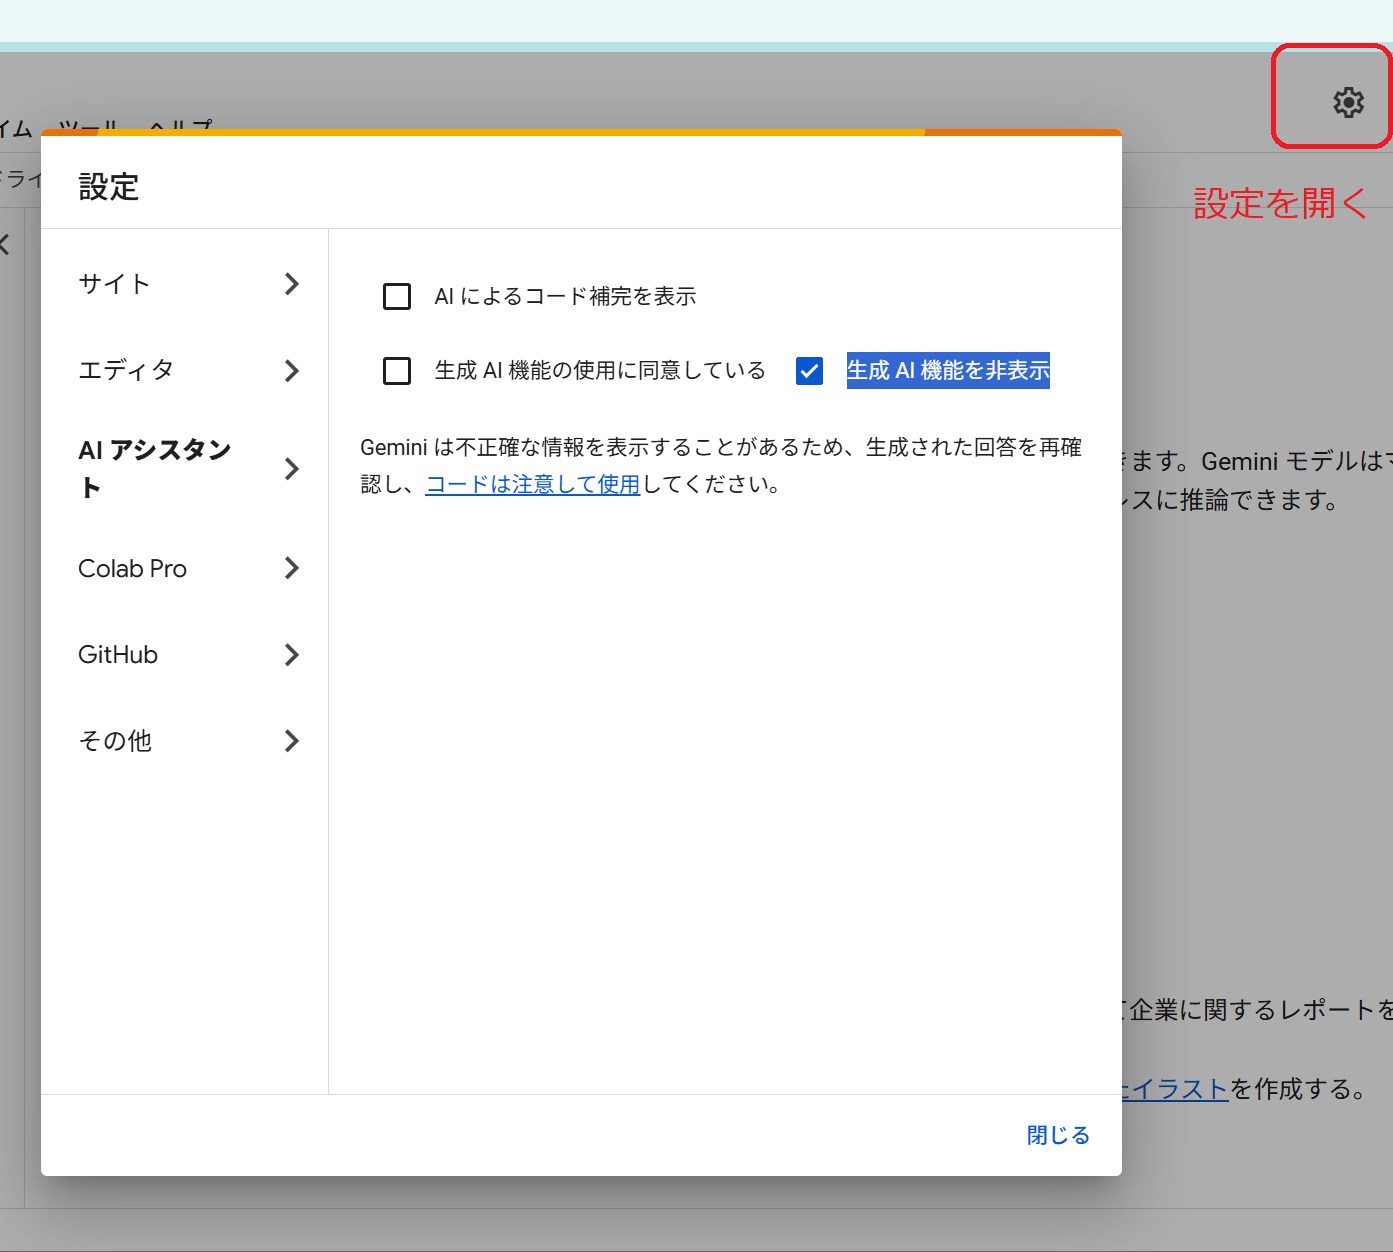Screen dimensions: 1393x1252
Task: Open the GitHub settings category
Action: pos(185,654)
